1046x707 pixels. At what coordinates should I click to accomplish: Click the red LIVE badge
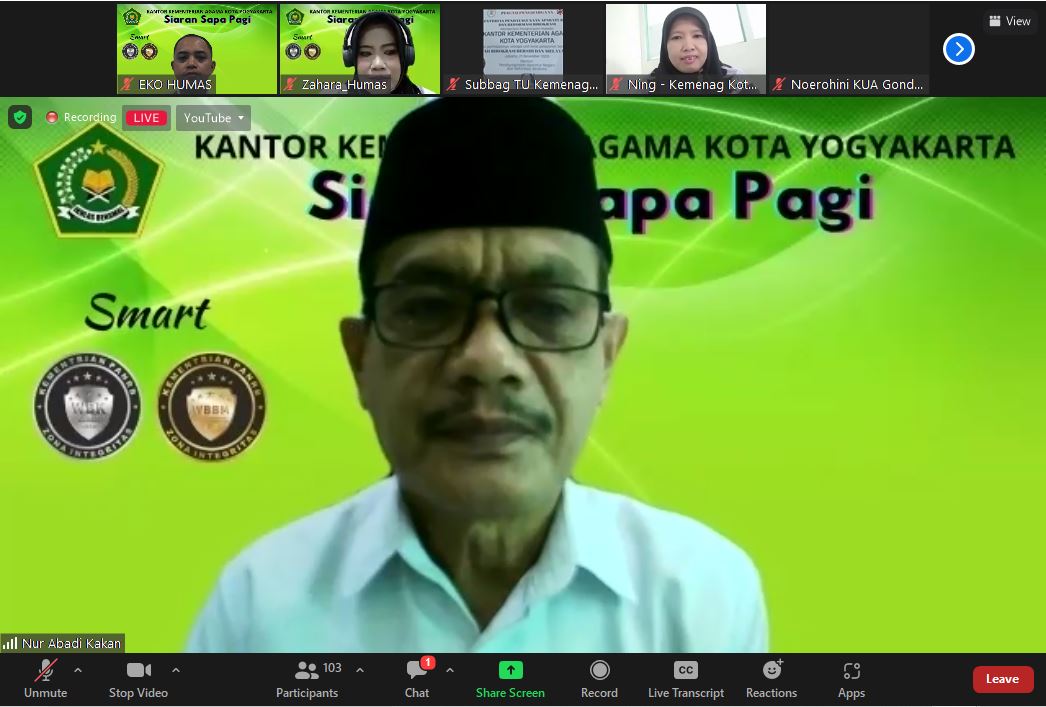[146, 118]
